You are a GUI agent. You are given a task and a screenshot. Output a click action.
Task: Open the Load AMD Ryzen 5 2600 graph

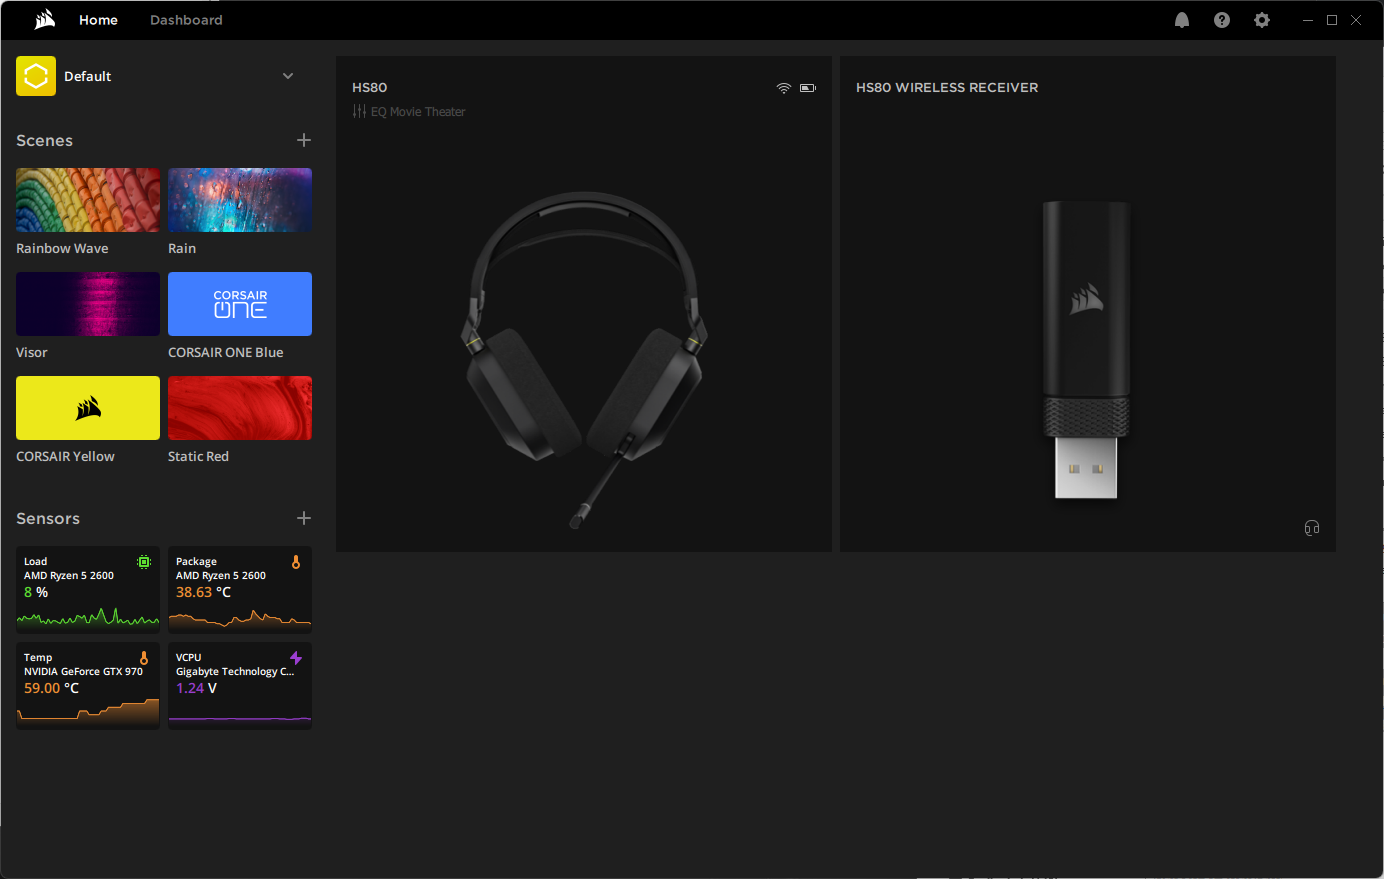(88, 617)
